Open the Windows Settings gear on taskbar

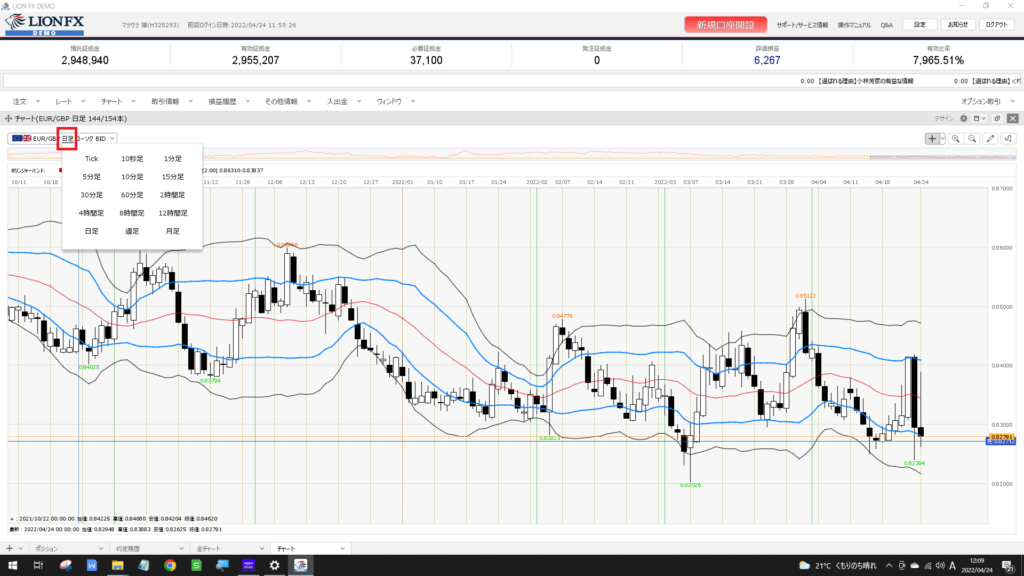274,566
